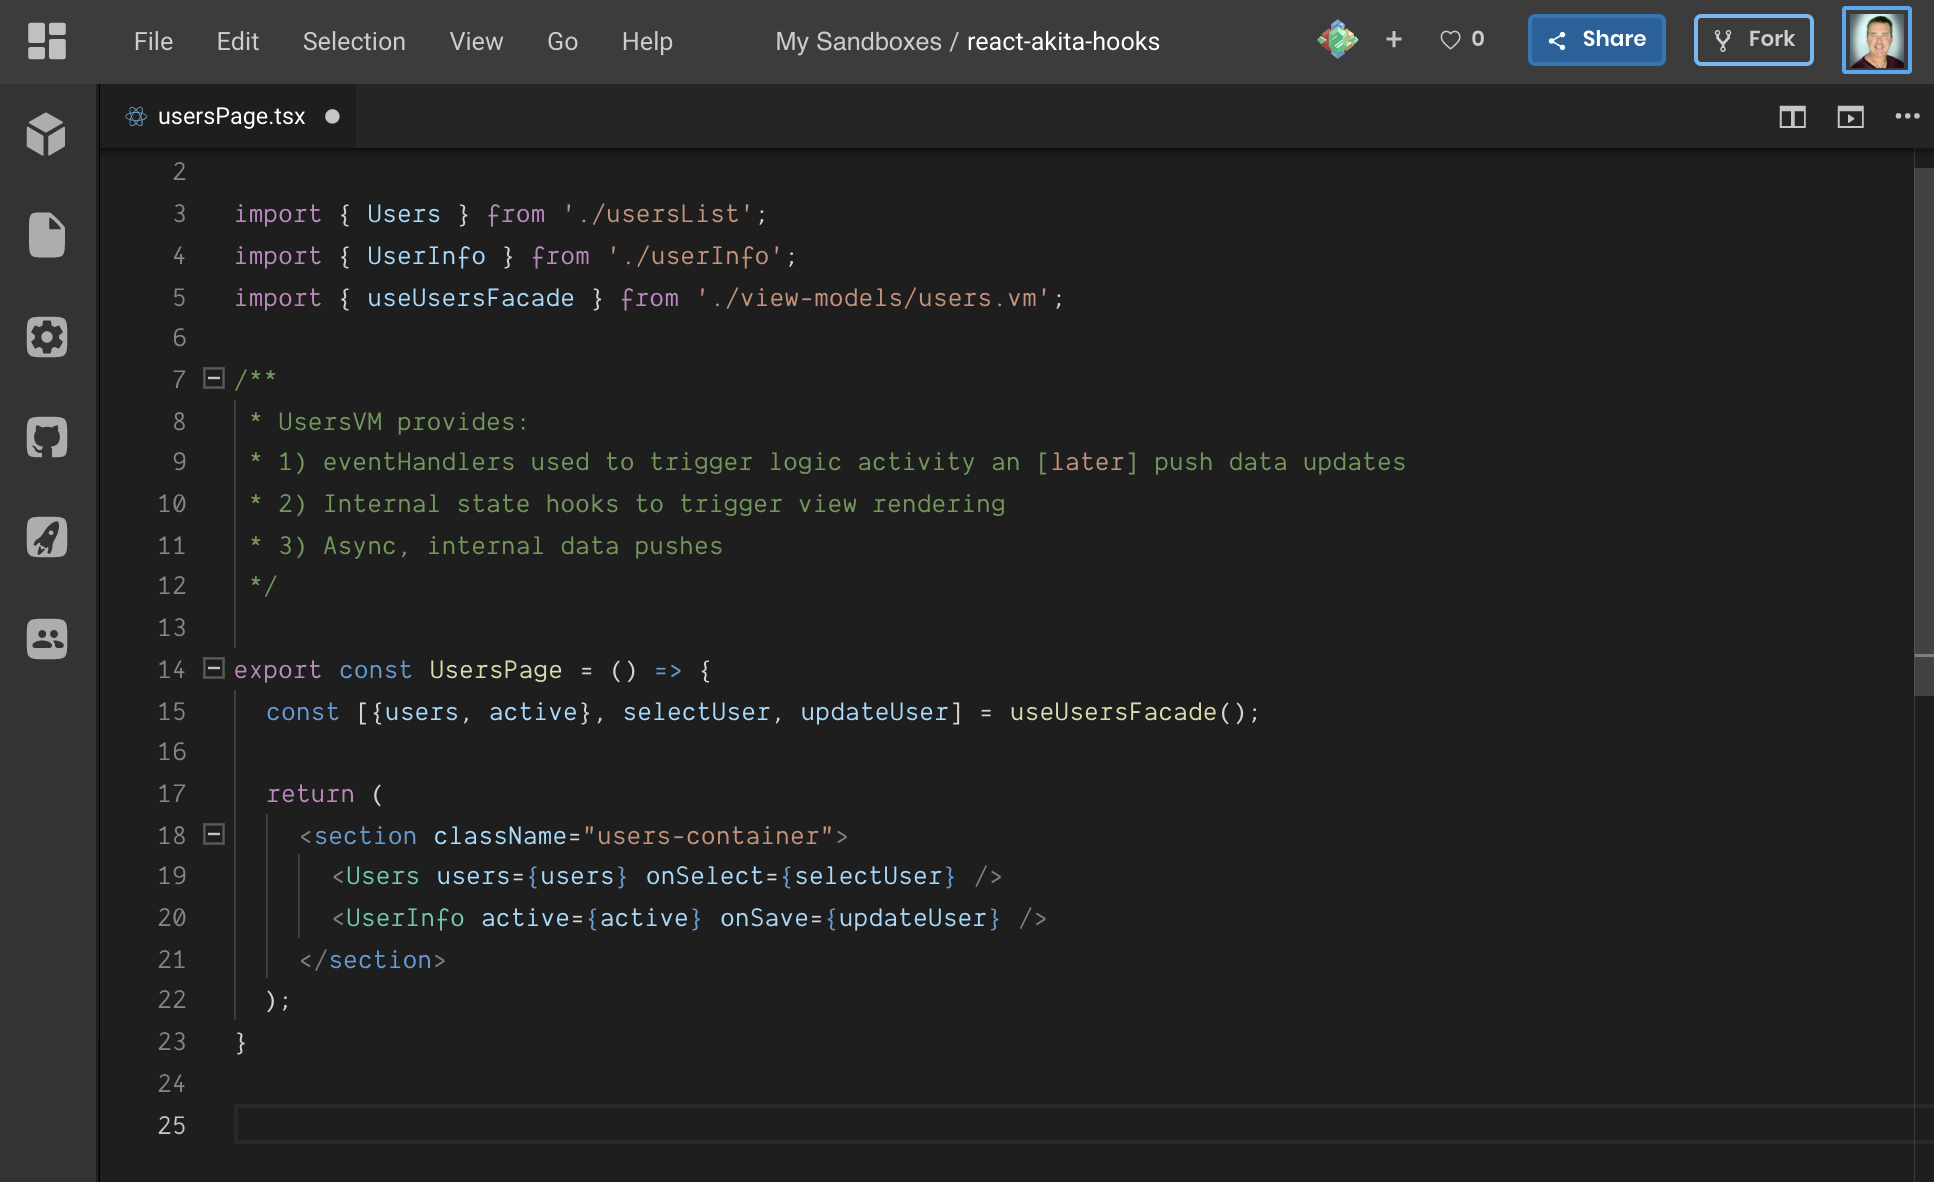
Task: Click the Share button
Action: point(1596,40)
